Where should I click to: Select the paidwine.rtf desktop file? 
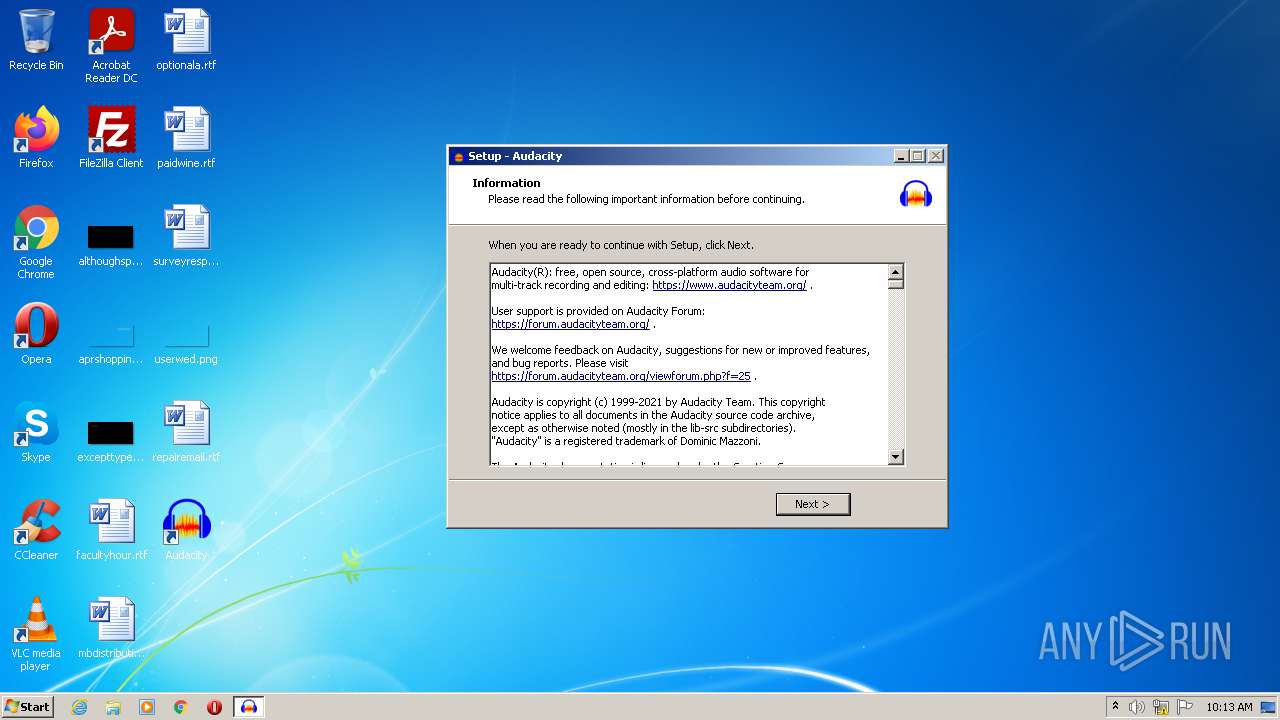[x=186, y=138]
